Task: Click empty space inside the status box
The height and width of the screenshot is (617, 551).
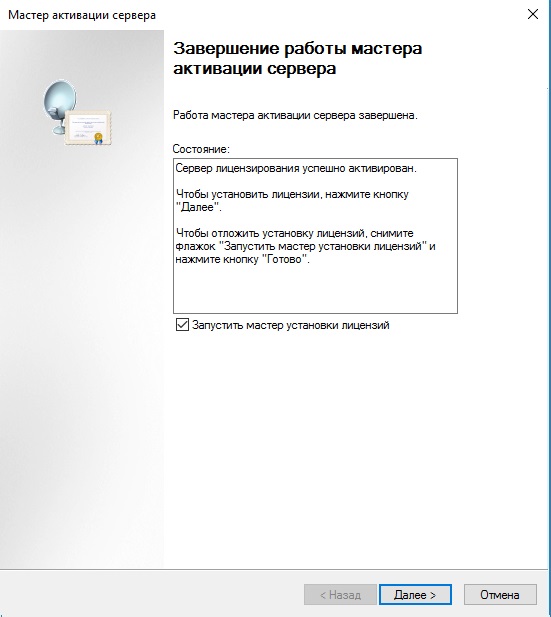Action: click(315, 289)
